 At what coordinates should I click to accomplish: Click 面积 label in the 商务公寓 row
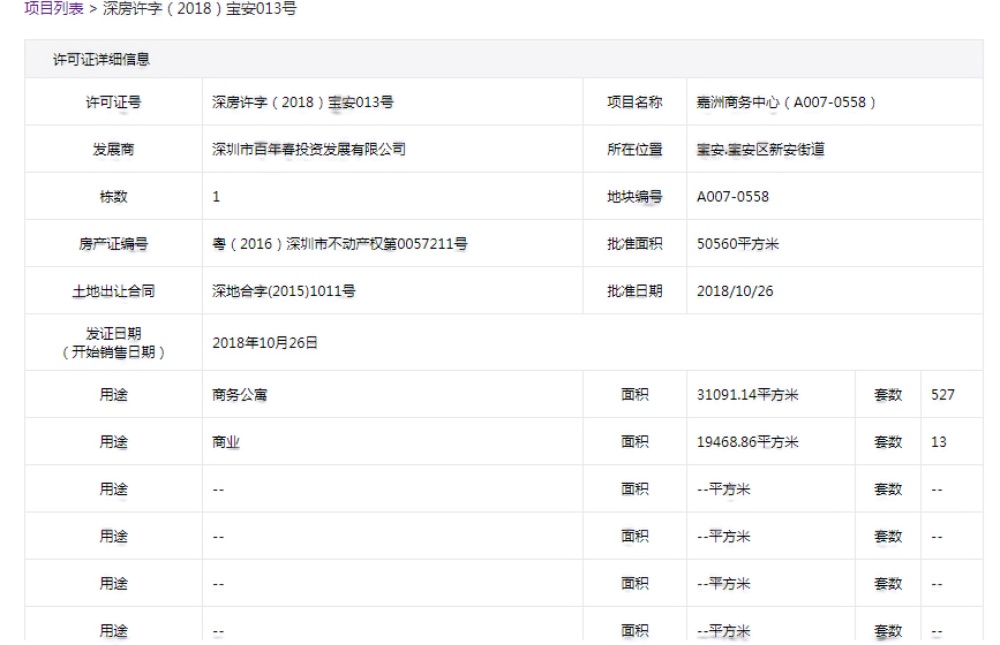635,395
